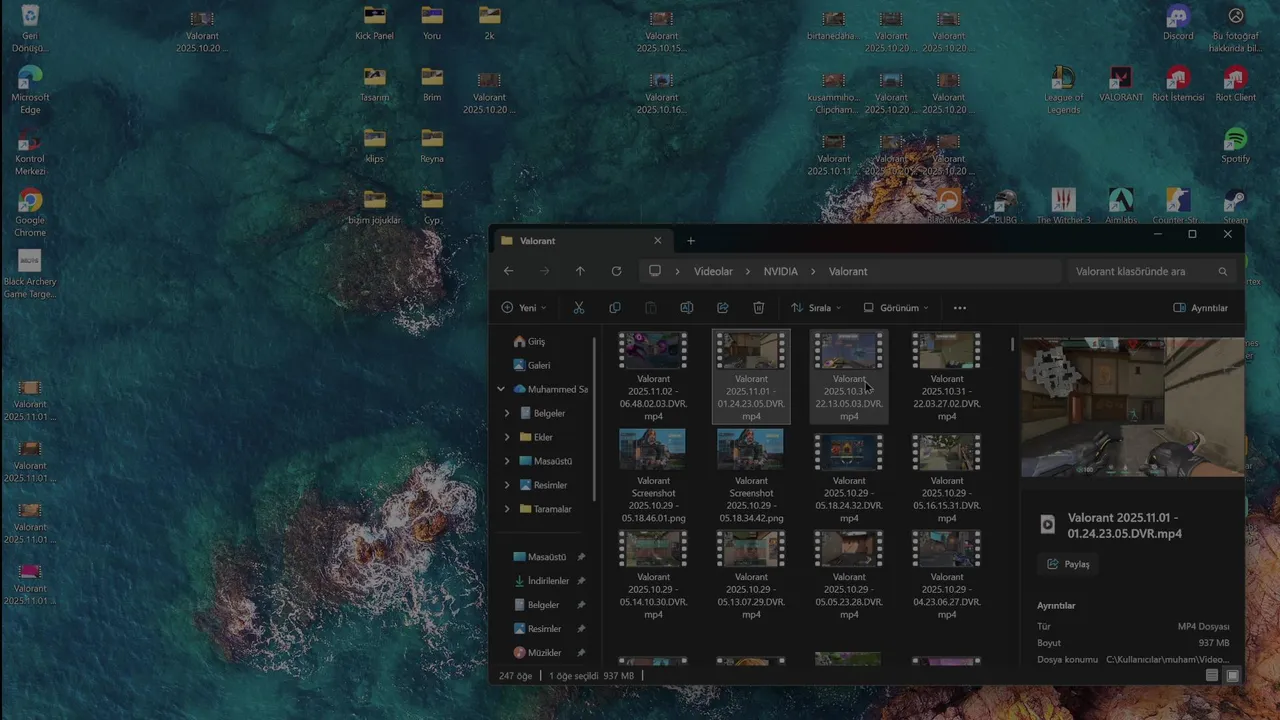Select the Microsoft Edge desktop icon
Screen dimensions: 1280x720
tap(30, 90)
